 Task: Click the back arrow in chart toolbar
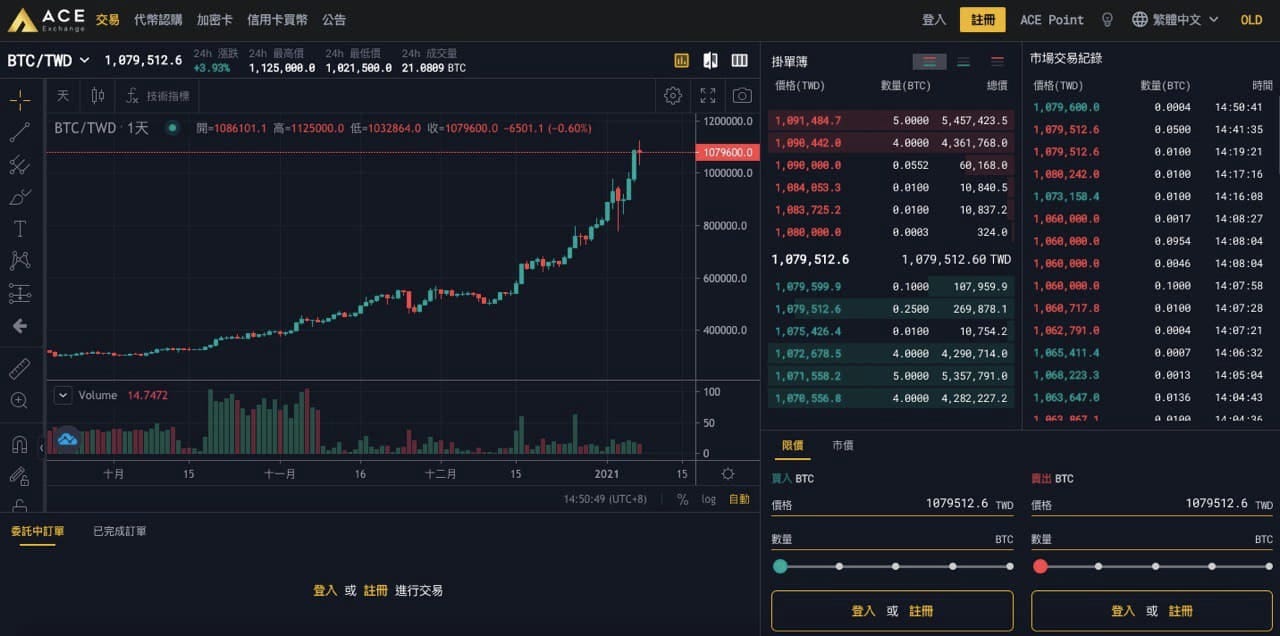pos(20,326)
